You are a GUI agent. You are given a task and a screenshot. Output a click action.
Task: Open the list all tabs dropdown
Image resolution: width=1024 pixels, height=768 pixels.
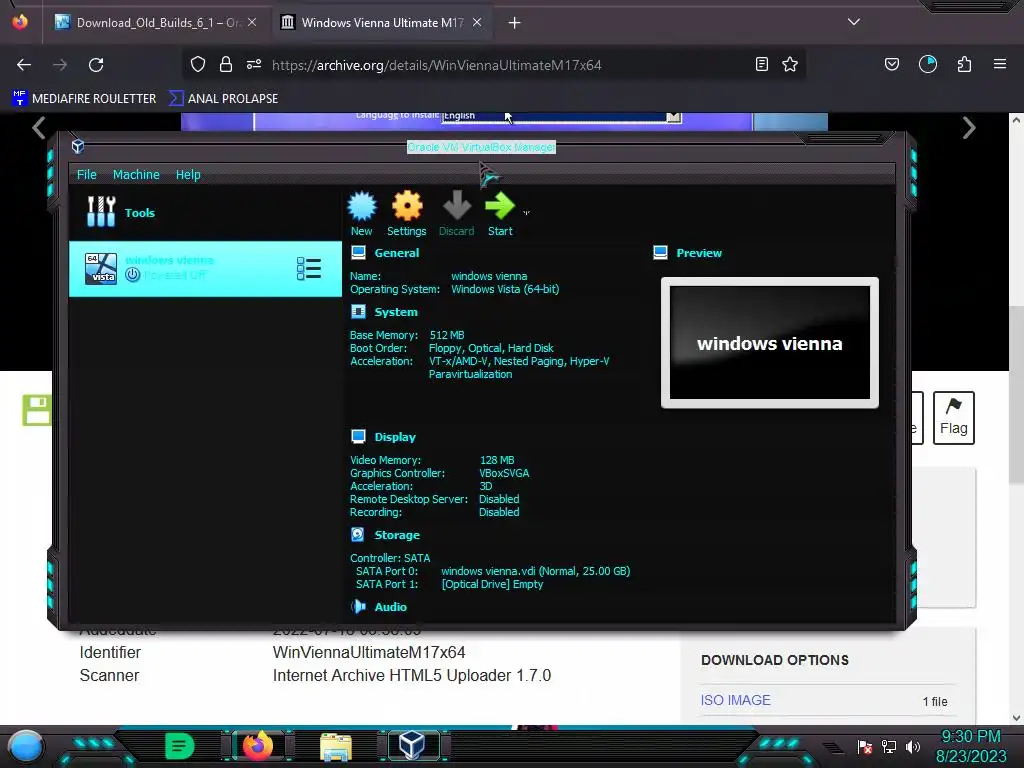[x=854, y=22]
